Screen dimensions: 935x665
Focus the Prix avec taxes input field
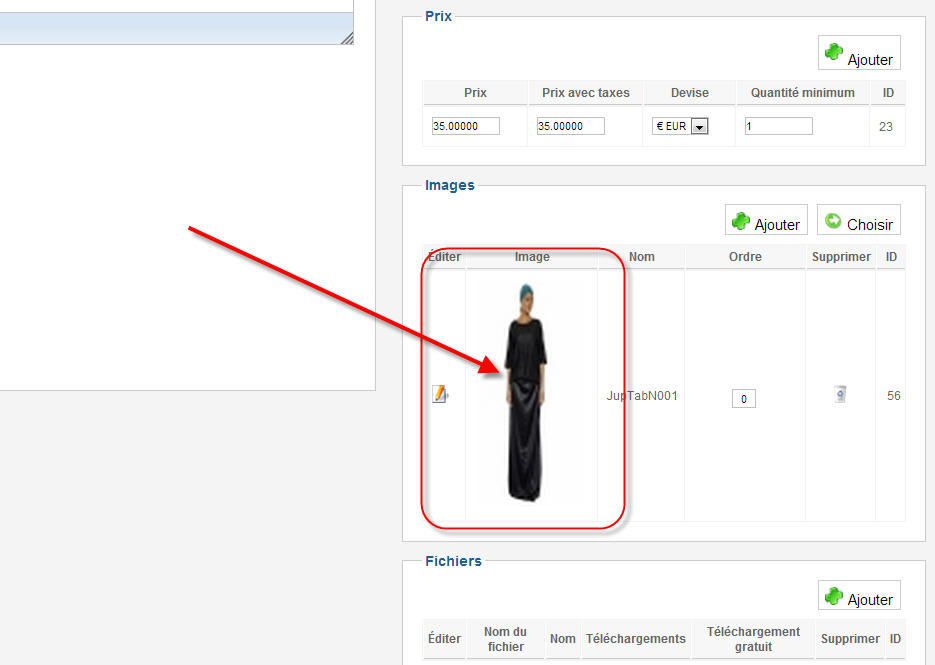coord(571,126)
